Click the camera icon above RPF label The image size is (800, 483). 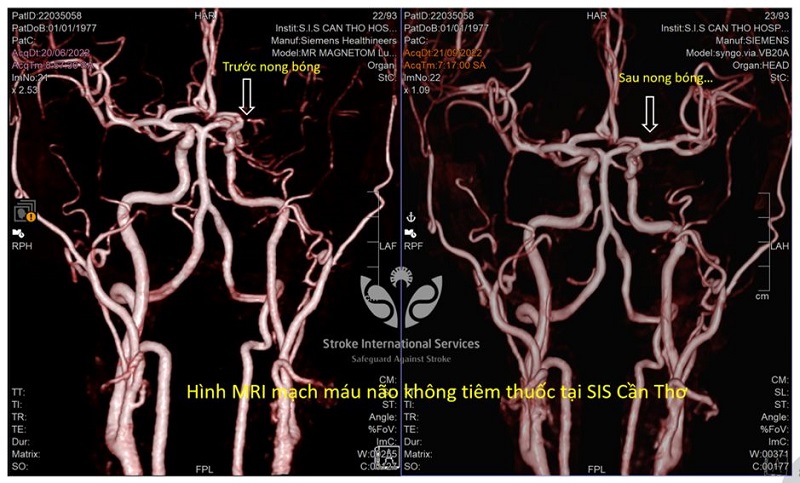410,232
